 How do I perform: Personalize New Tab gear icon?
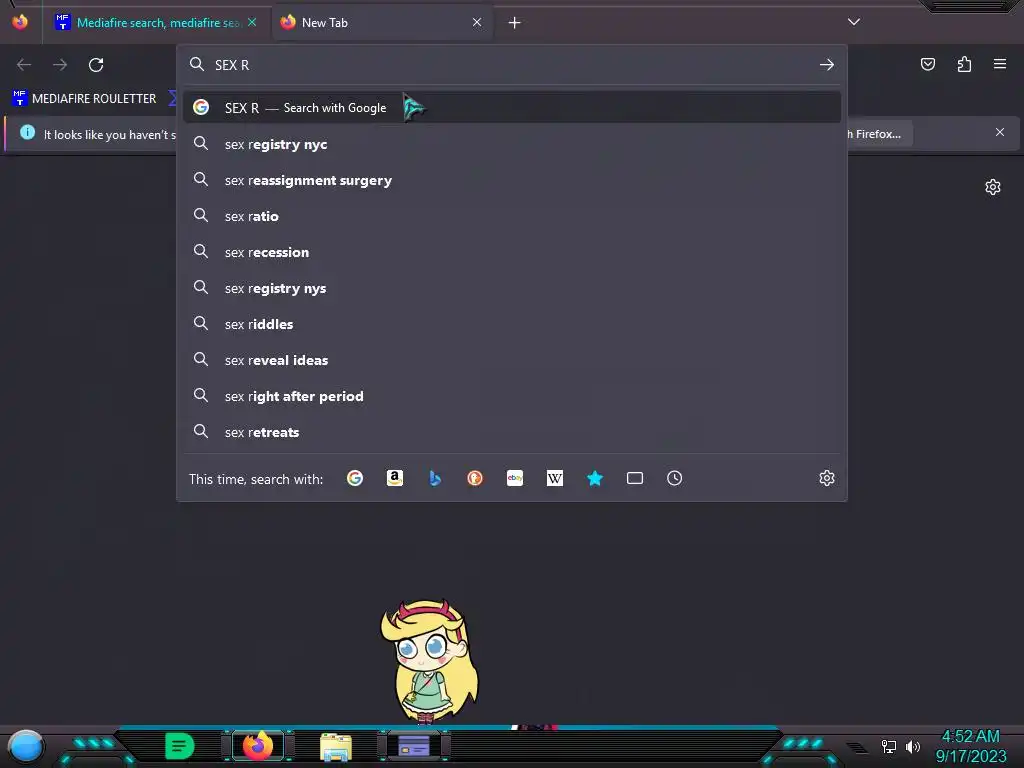pyautogui.click(x=993, y=187)
